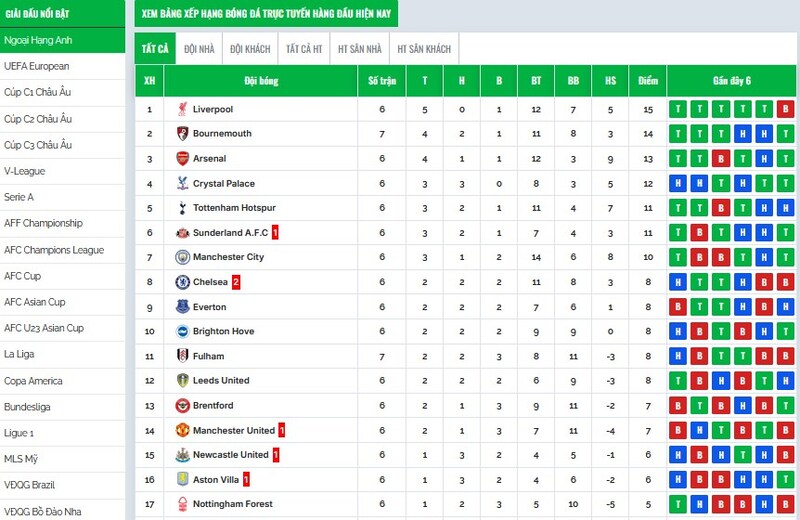The image size is (800, 520).
Task: Click the Tottenham Hotspur crest icon
Action: pyautogui.click(x=182, y=208)
